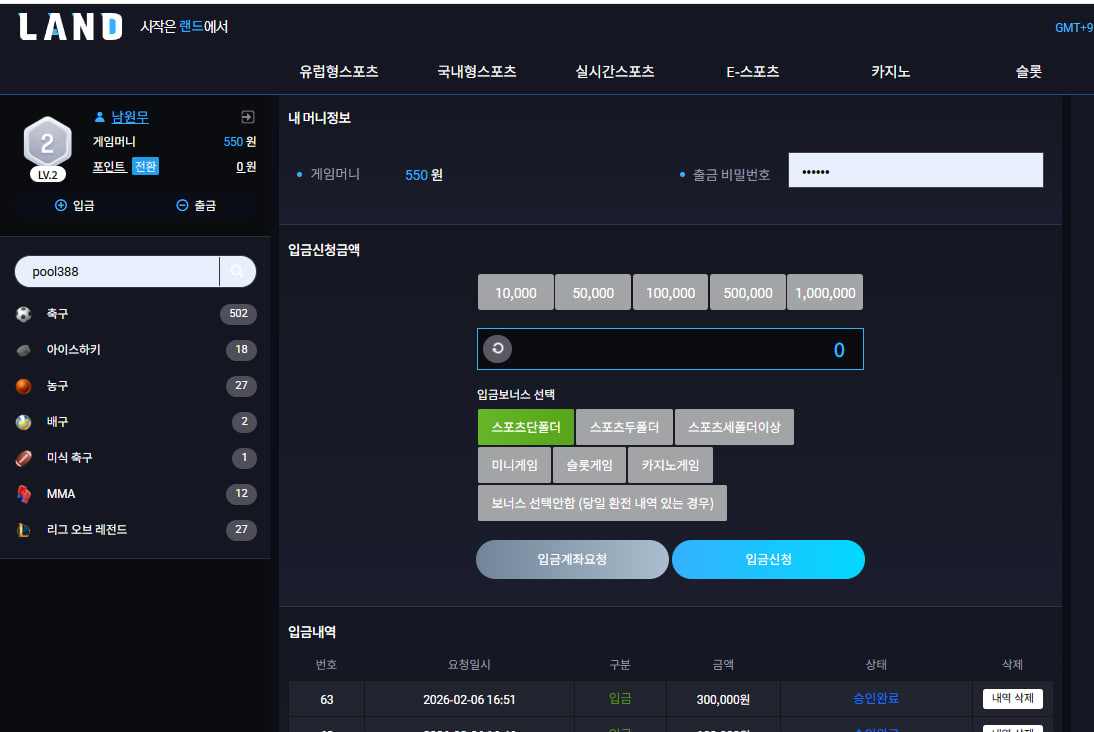Add 100,000 preset deposit amount
Viewport: 1094px width, 732px height.
(670, 292)
